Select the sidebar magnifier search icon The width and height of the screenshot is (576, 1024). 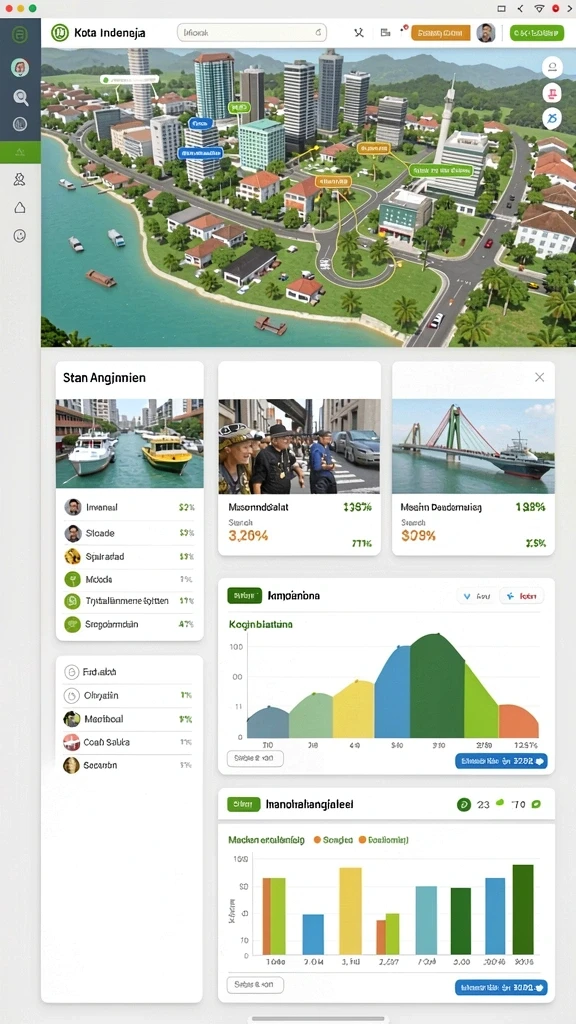pos(20,97)
